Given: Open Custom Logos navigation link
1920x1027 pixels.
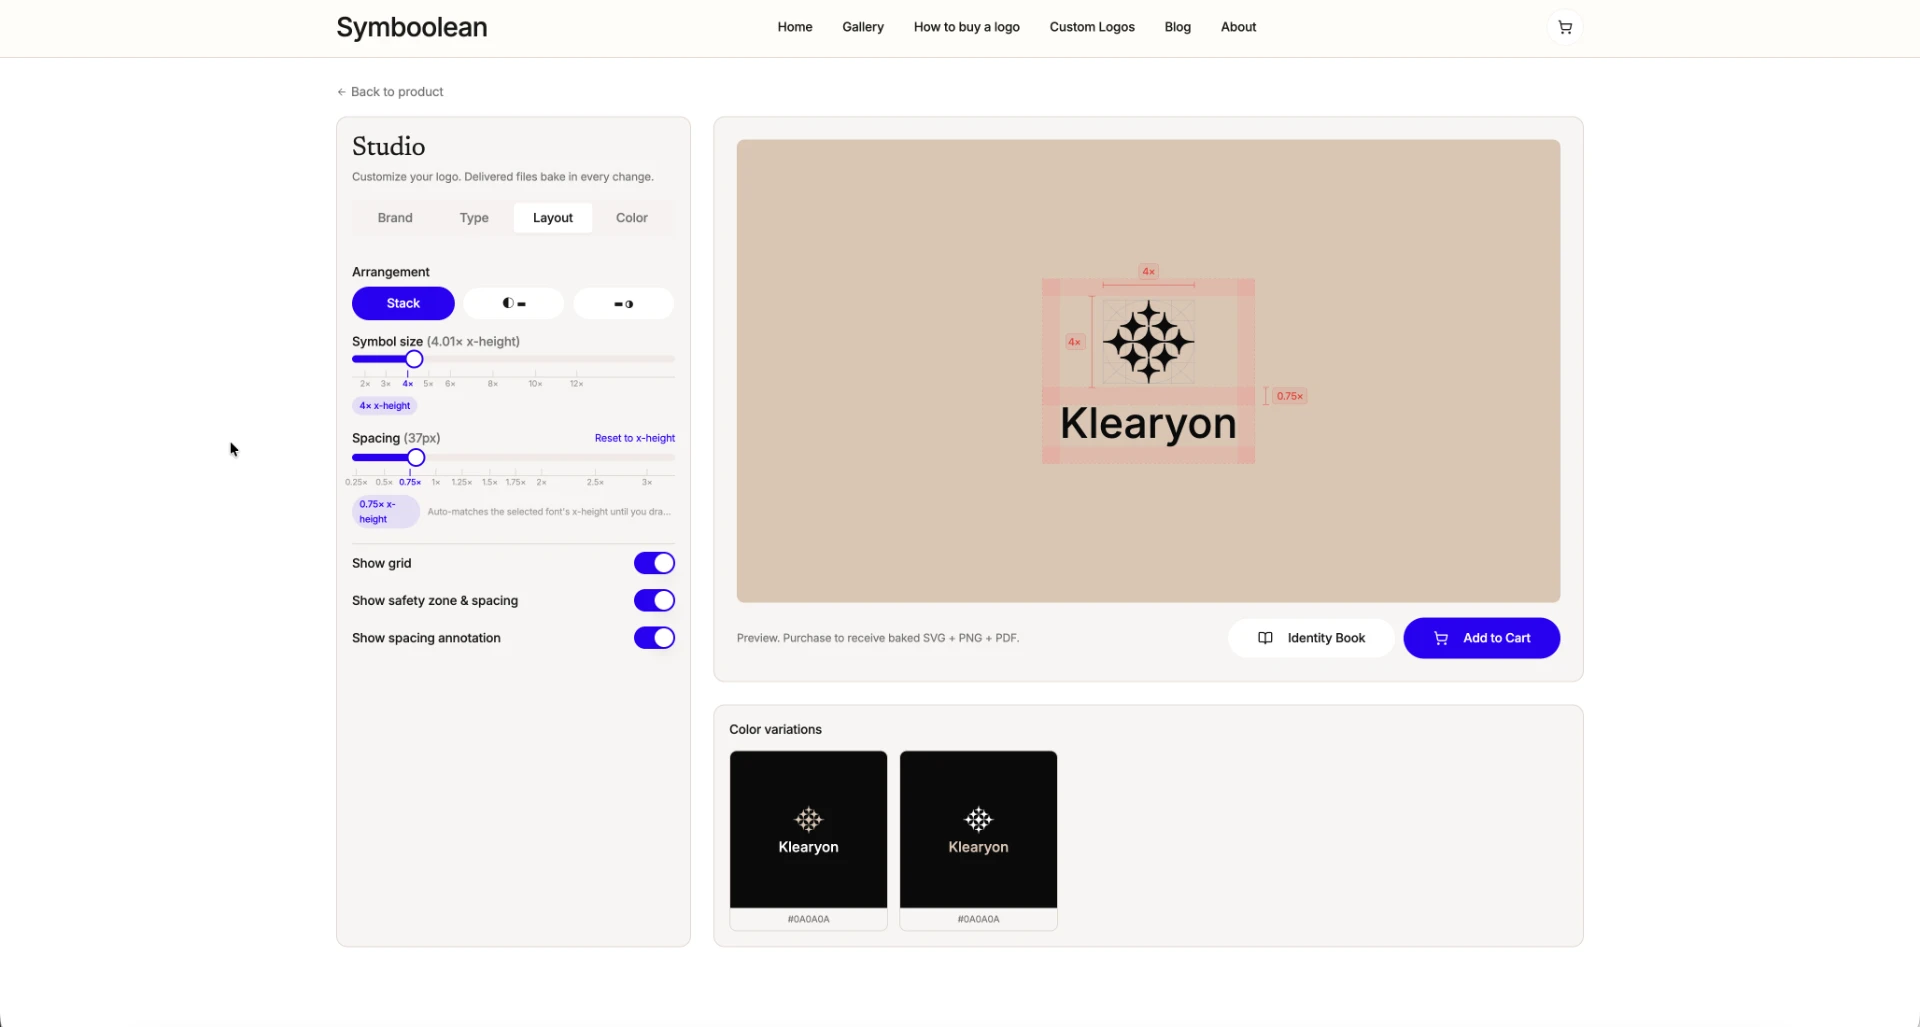Looking at the screenshot, I should (x=1092, y=27).
